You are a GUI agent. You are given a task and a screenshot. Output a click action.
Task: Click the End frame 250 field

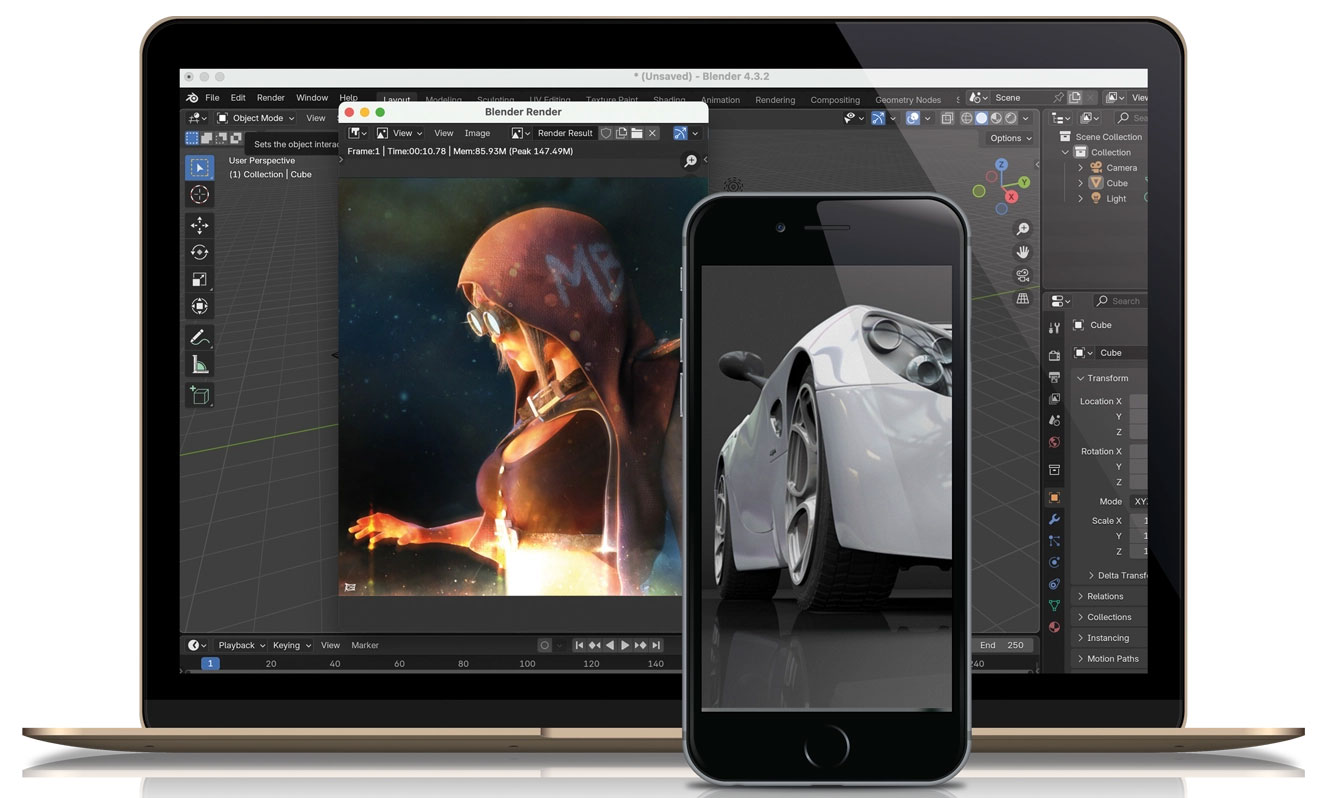click(x=1004, y=645)
